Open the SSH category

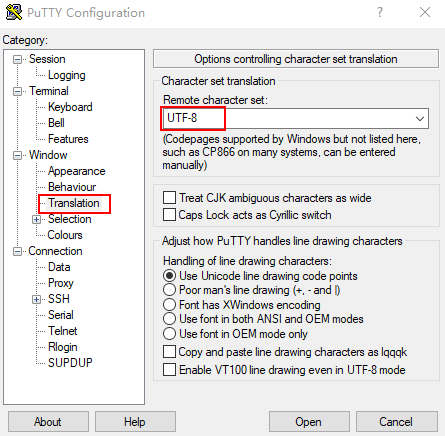[59, 299]
